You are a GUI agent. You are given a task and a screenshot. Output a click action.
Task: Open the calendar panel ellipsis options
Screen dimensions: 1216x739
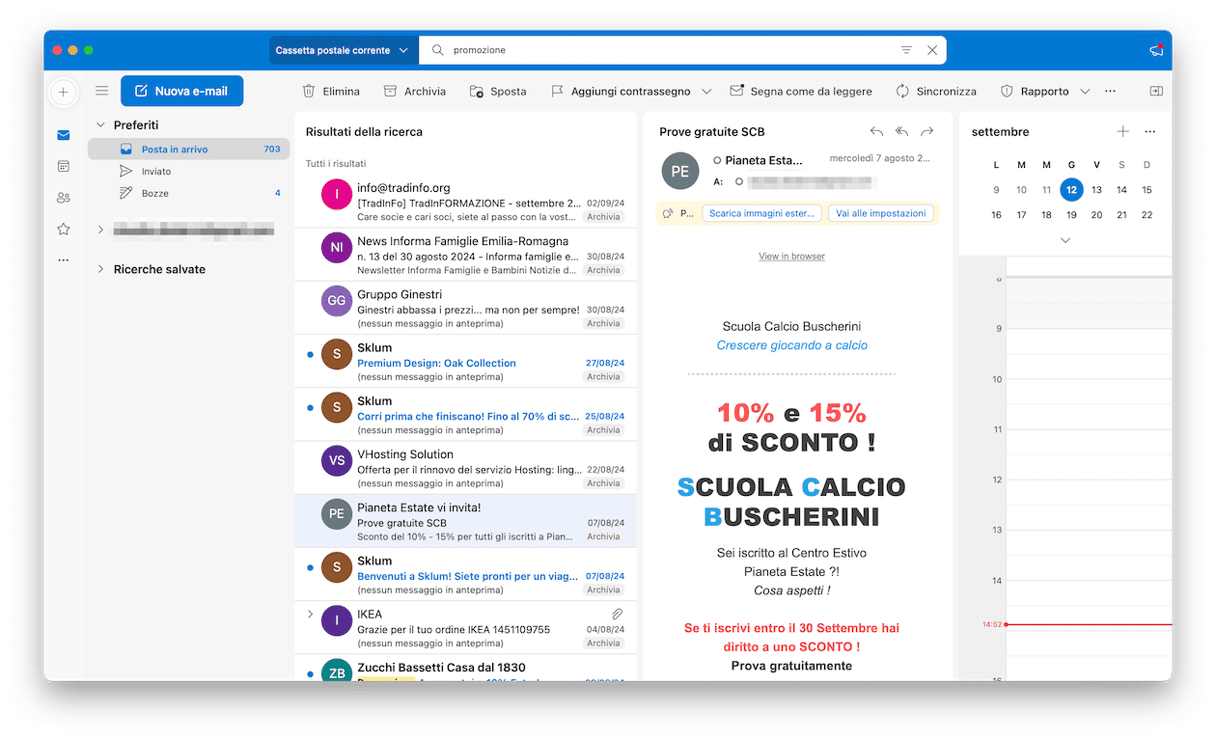click(1150, 132)
